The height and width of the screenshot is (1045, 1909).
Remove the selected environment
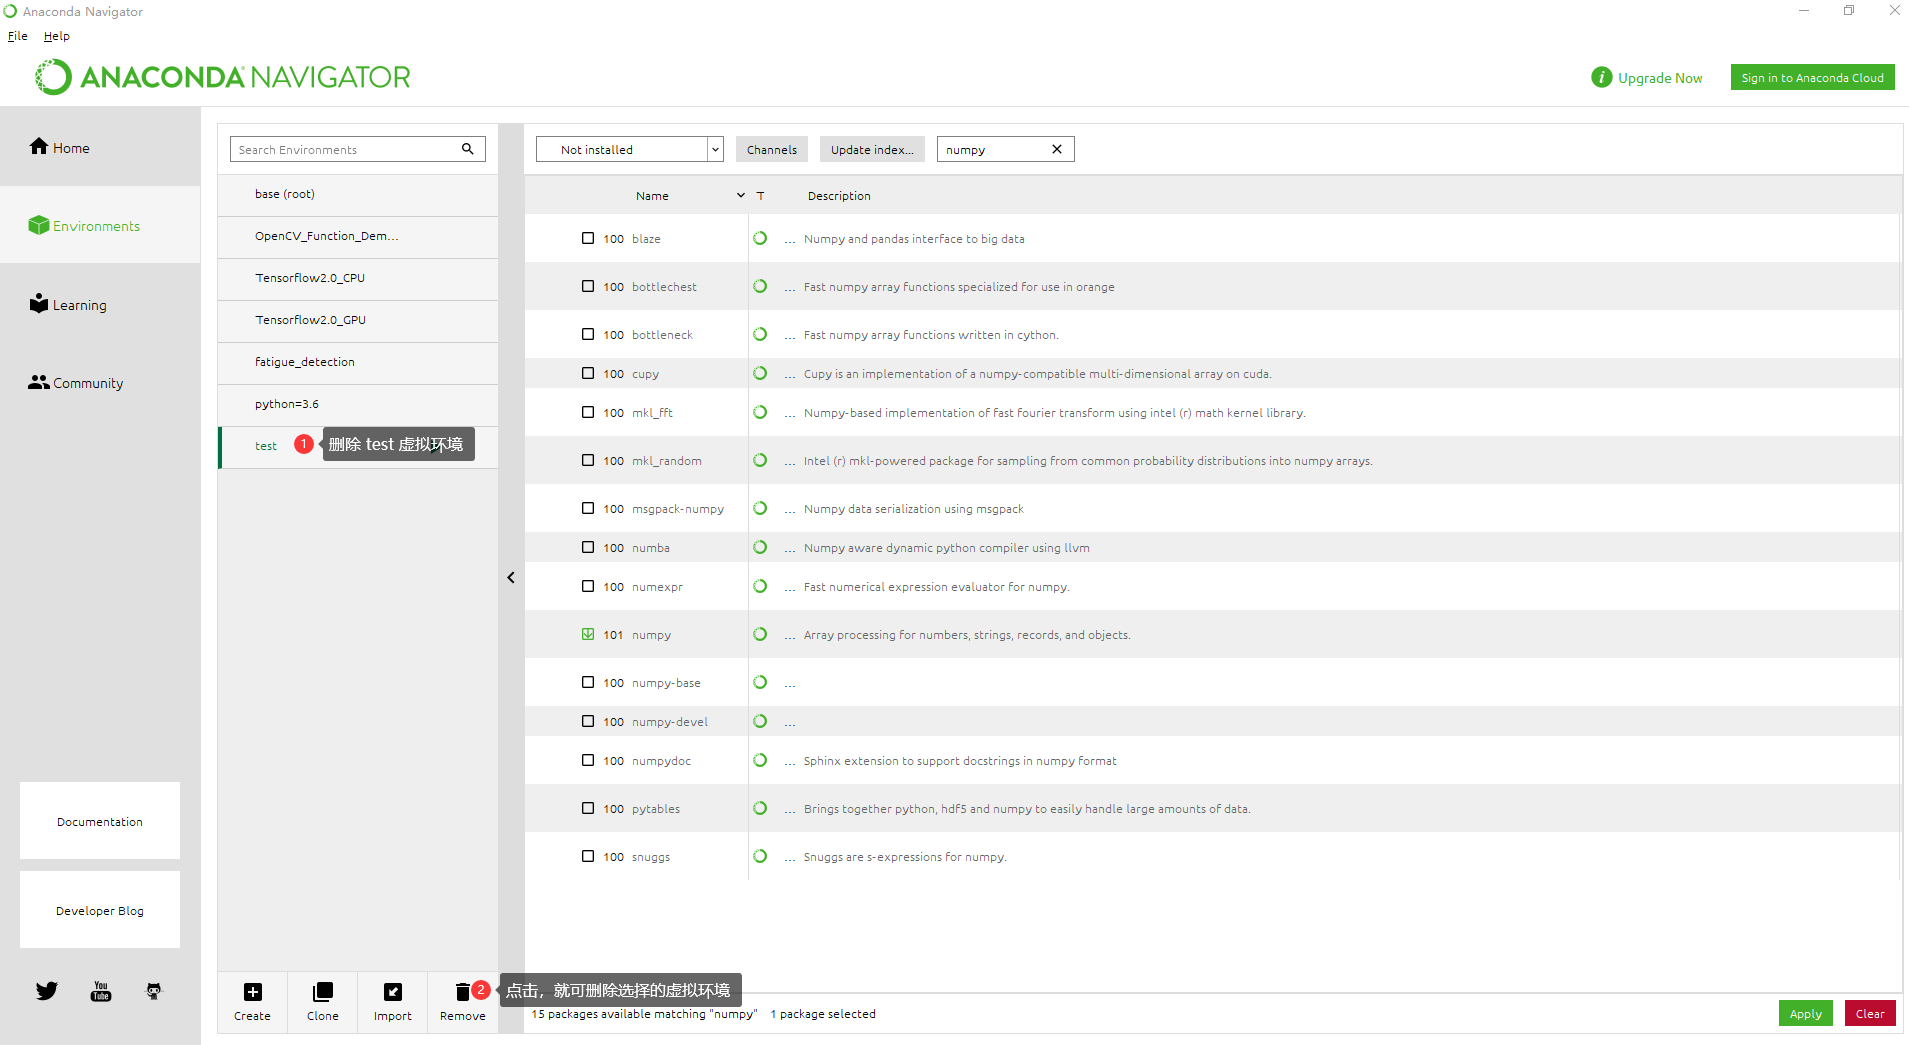tap(462, 1001)
